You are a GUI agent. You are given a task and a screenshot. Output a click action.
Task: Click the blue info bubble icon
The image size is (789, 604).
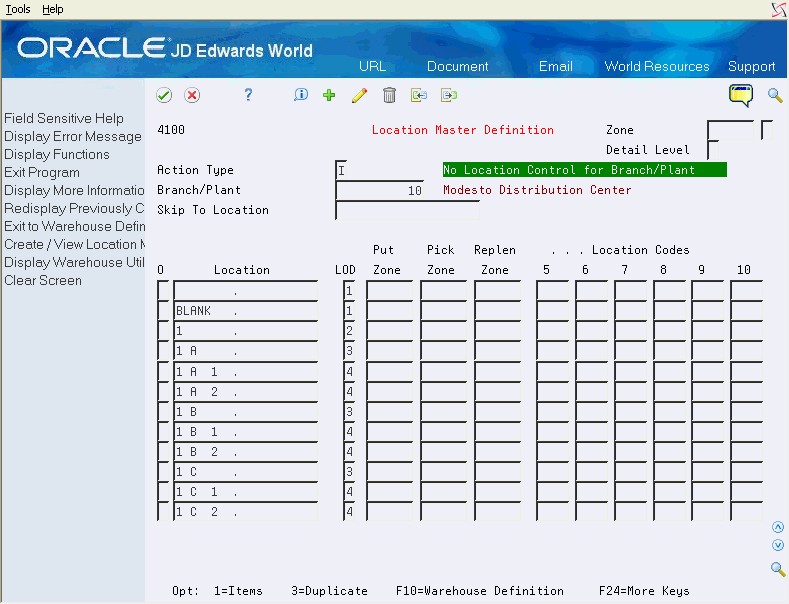301,95
